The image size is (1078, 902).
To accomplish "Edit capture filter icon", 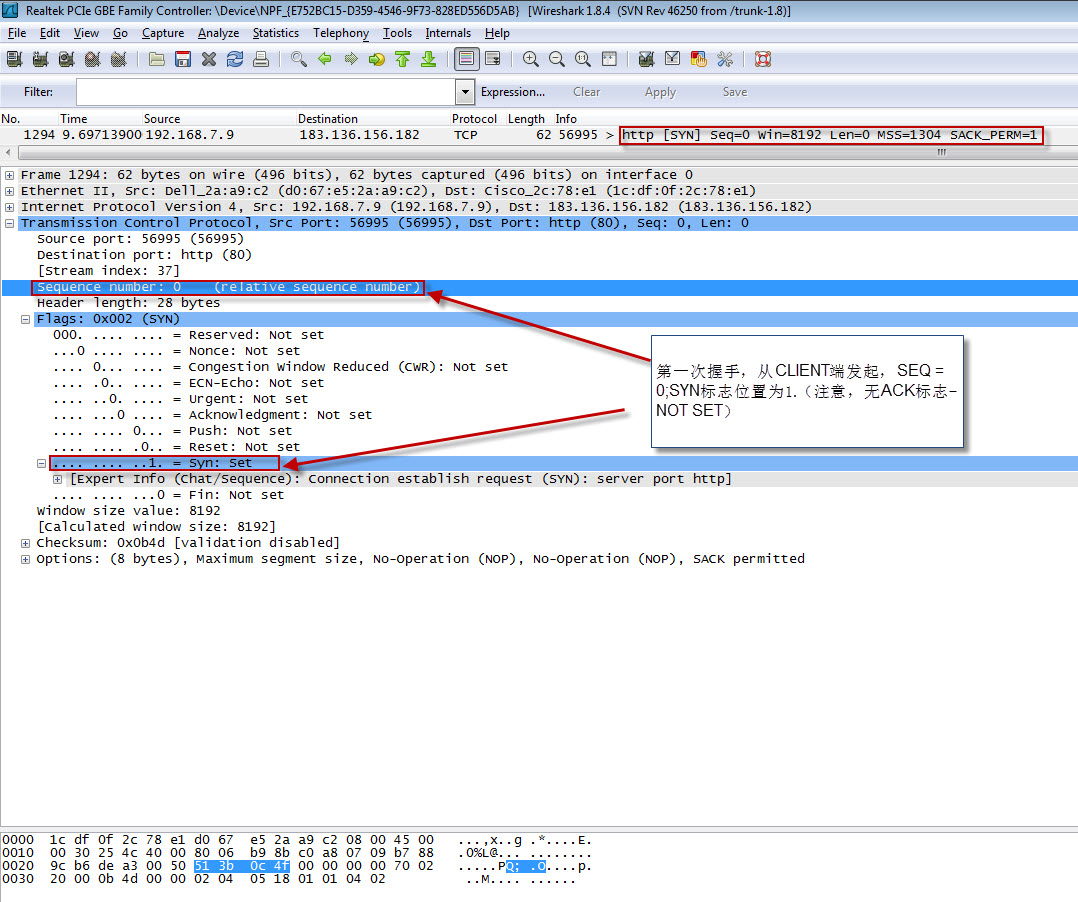I will 646,59.
